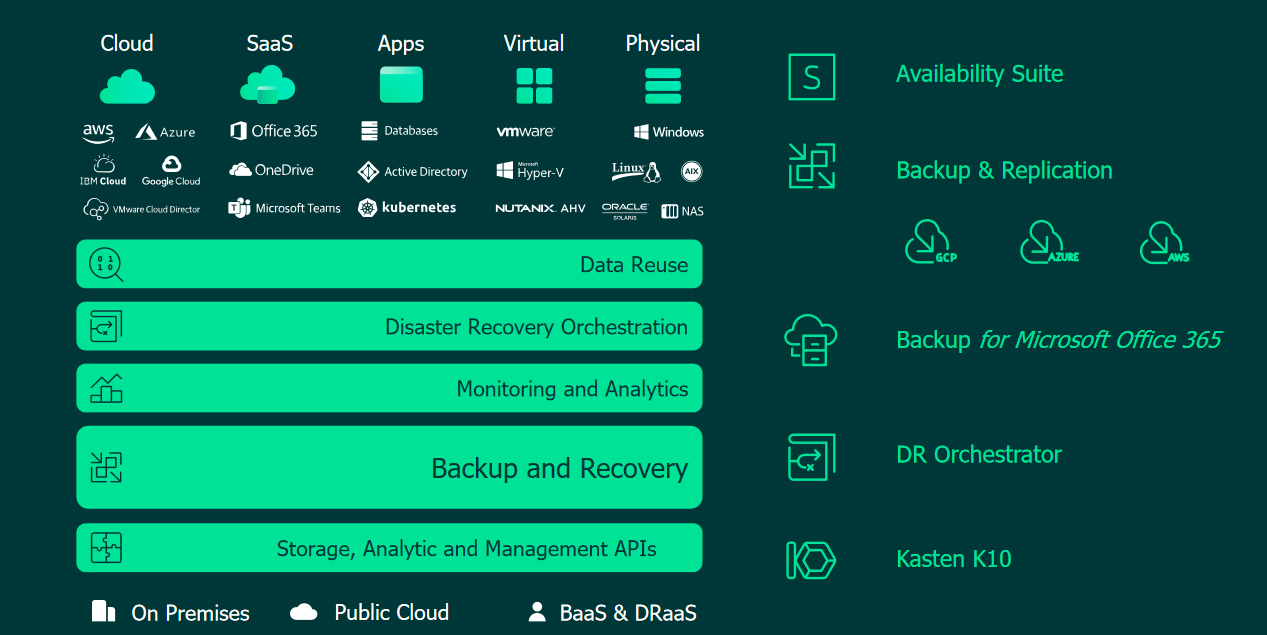1267x635 pixels.
Task: Click the On Premises building icon
Action: (103, 612)
